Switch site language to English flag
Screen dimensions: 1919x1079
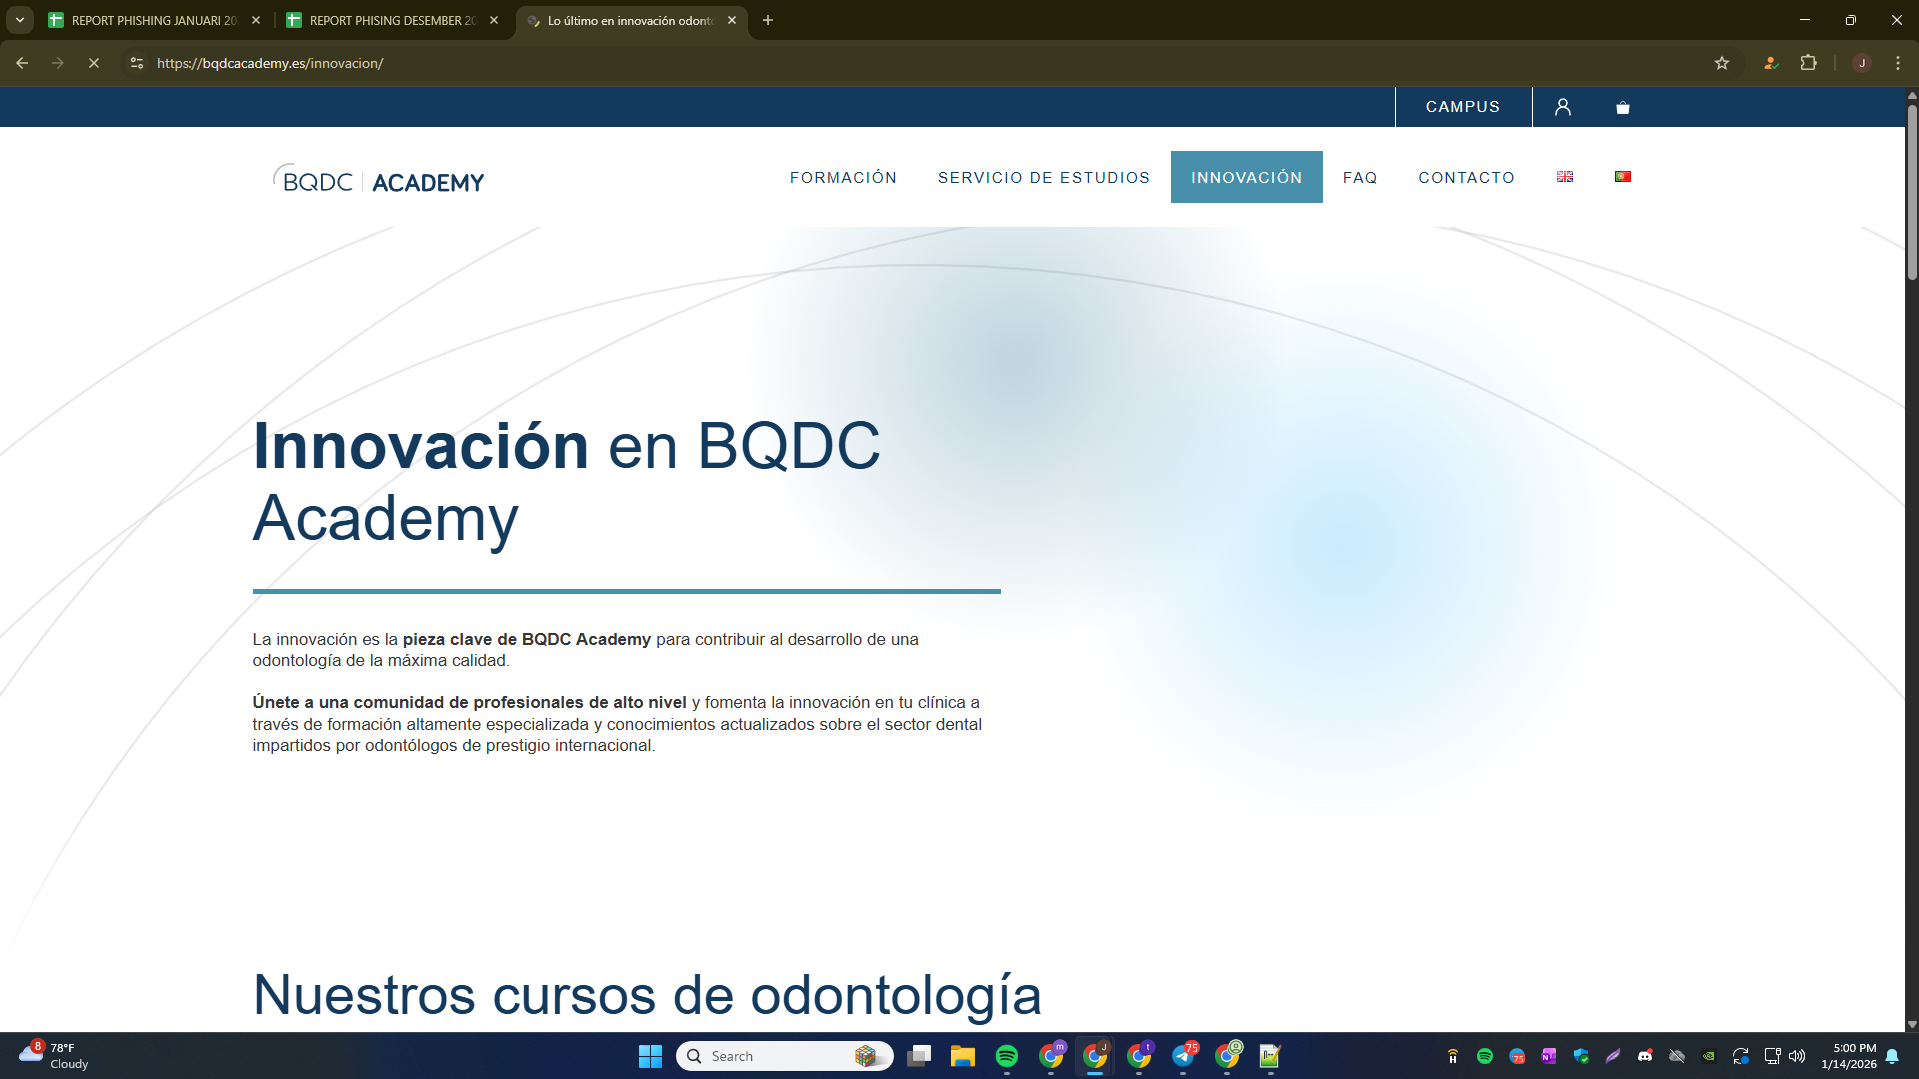[x=1565, y=177]
